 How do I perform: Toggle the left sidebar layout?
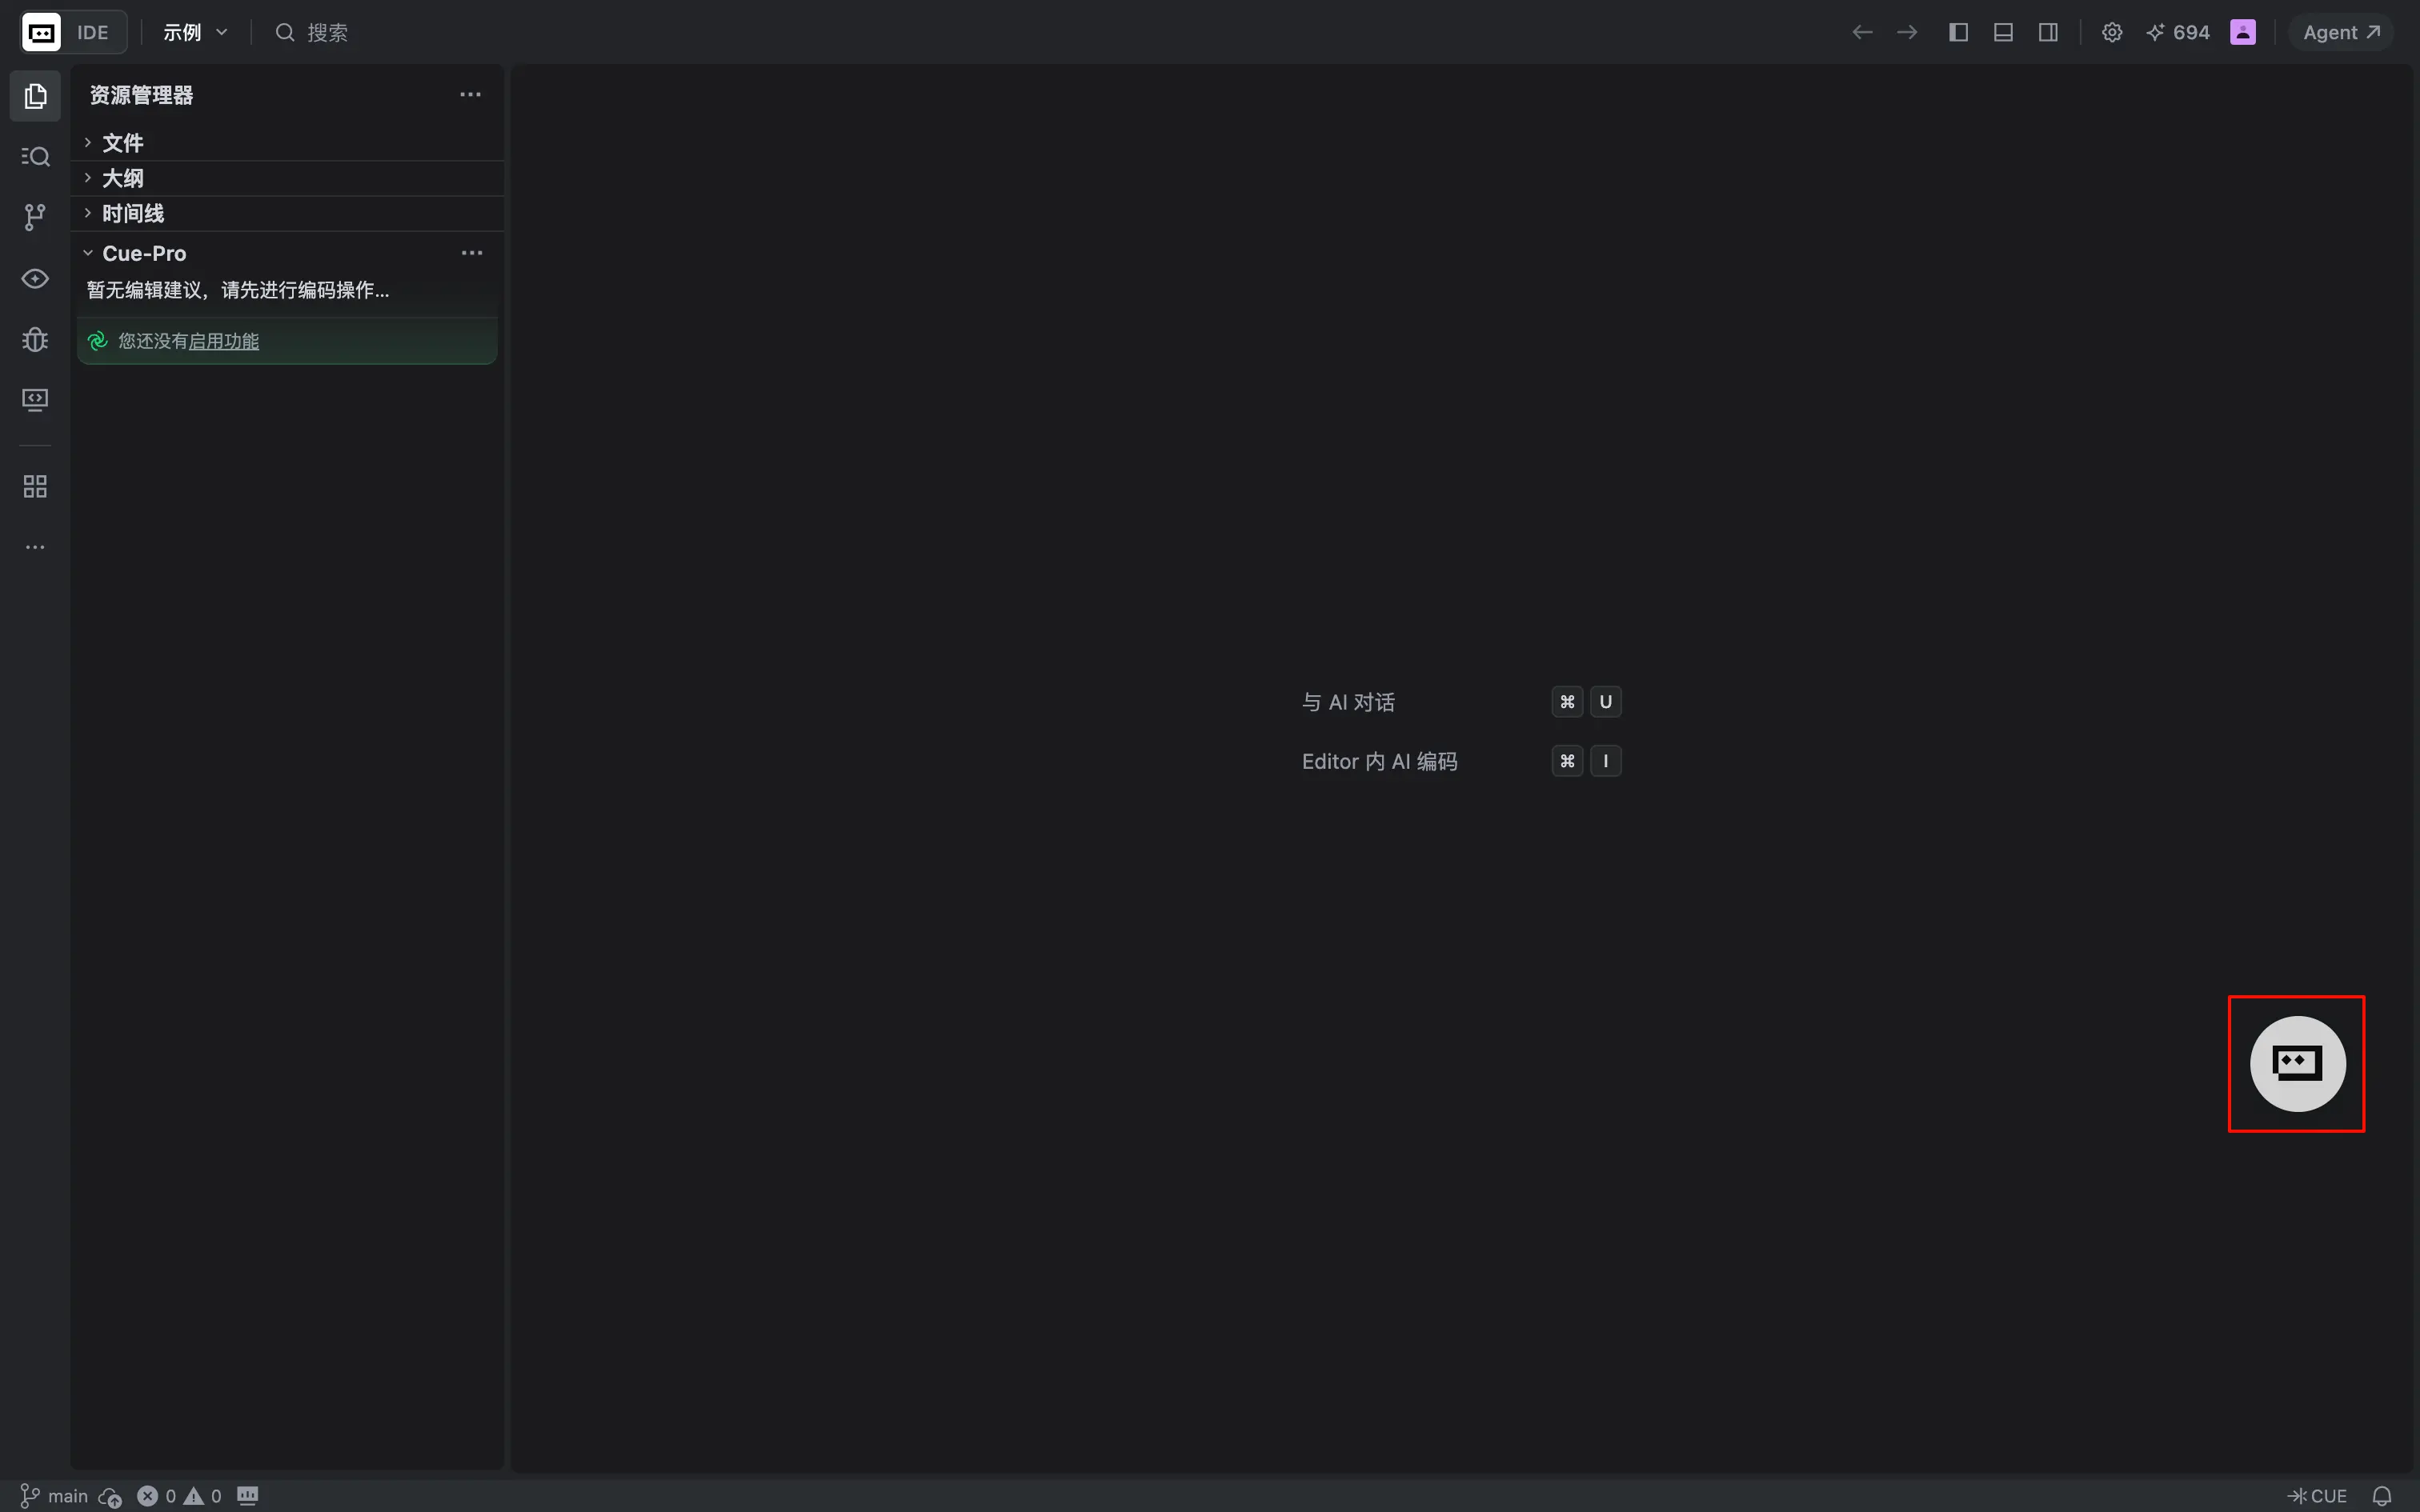point(1958,32)
